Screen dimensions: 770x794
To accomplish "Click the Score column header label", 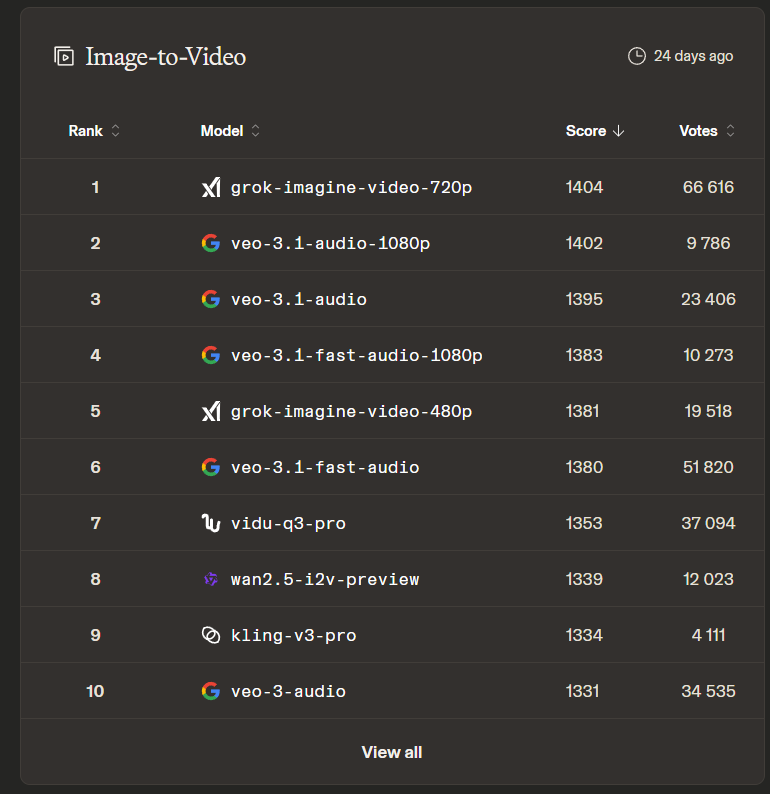I will pos(586,131).
